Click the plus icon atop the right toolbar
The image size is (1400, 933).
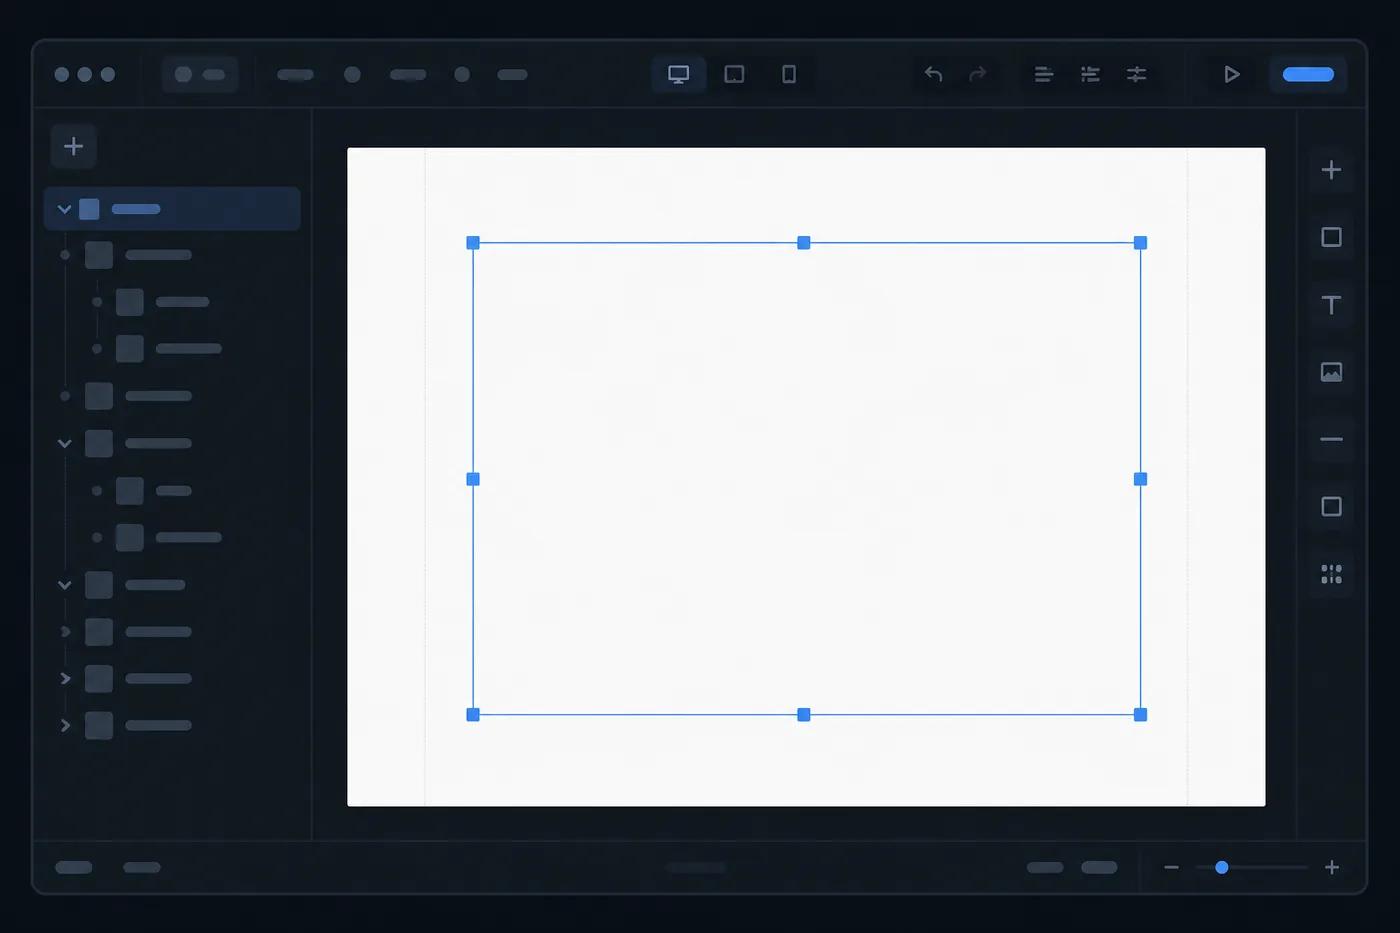1331,170
